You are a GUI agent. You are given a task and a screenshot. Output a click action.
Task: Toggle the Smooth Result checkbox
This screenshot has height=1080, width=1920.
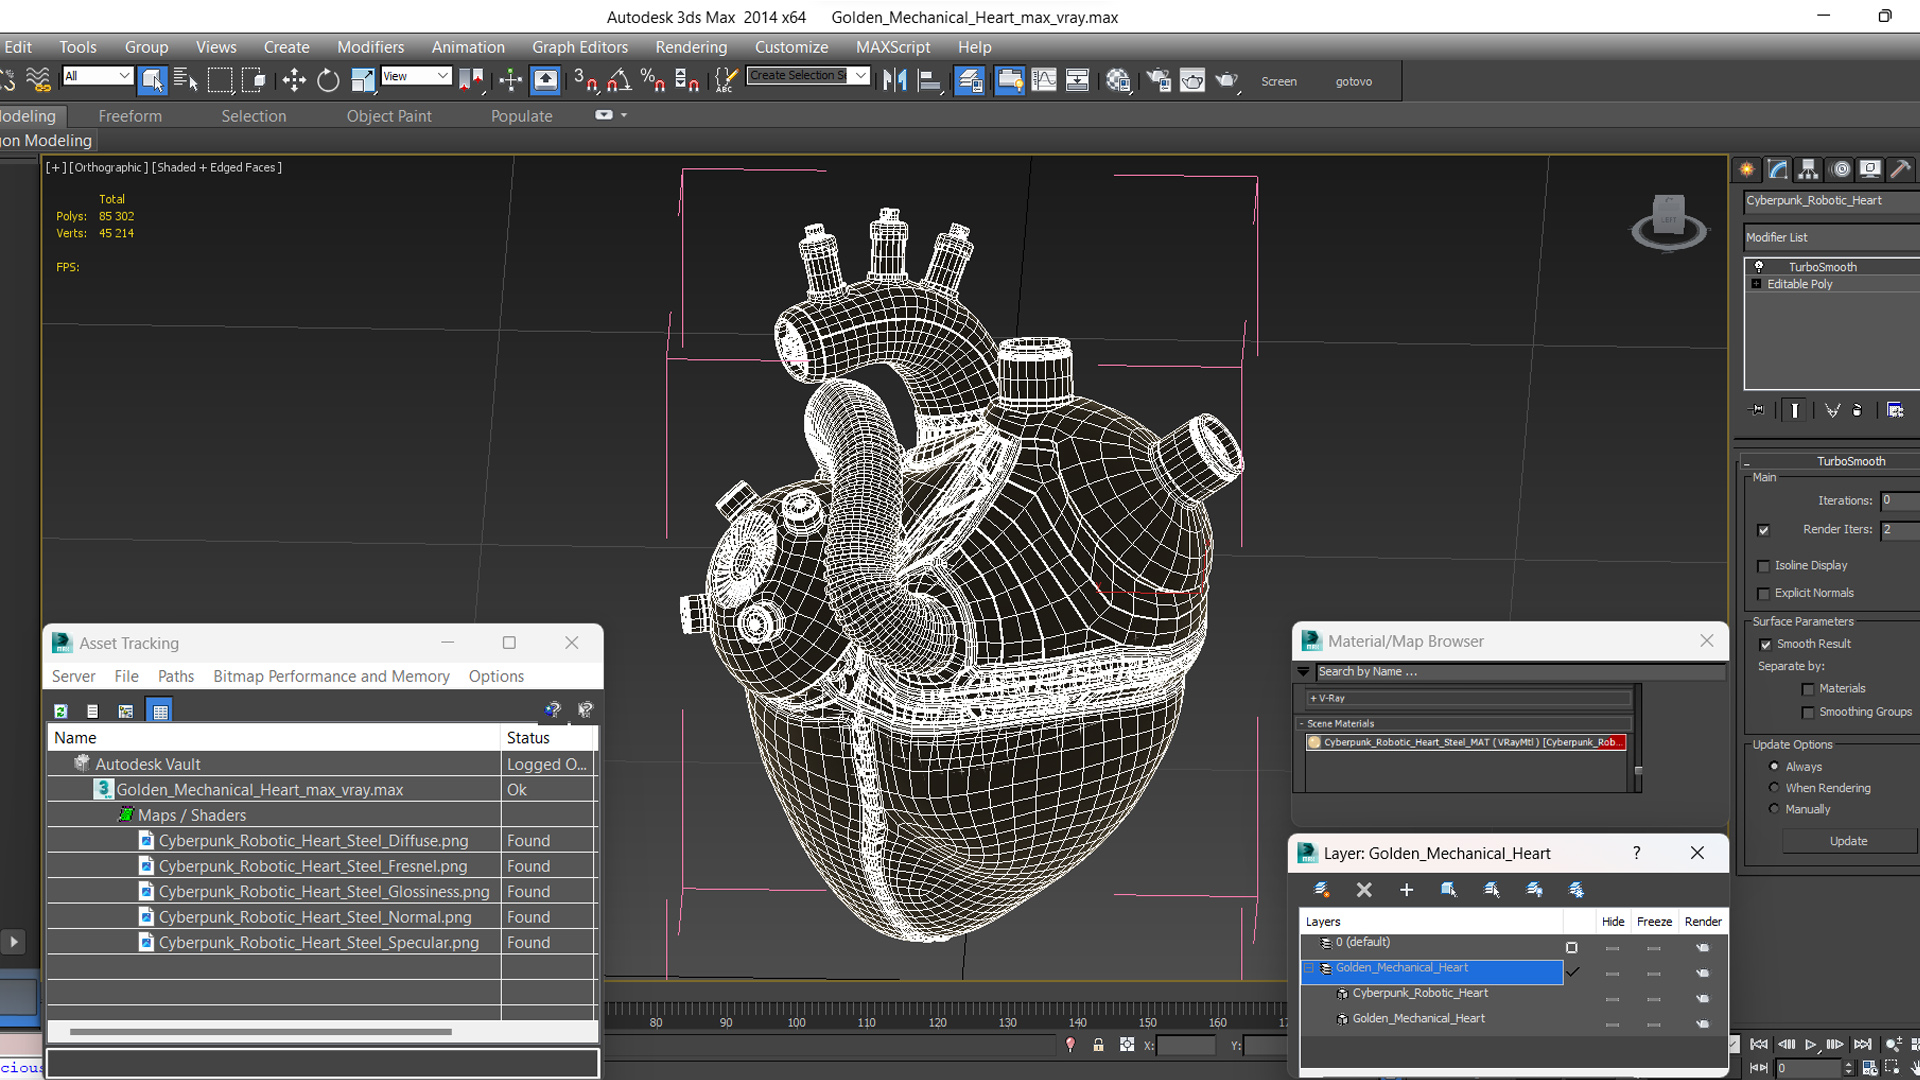(1765, 645)
